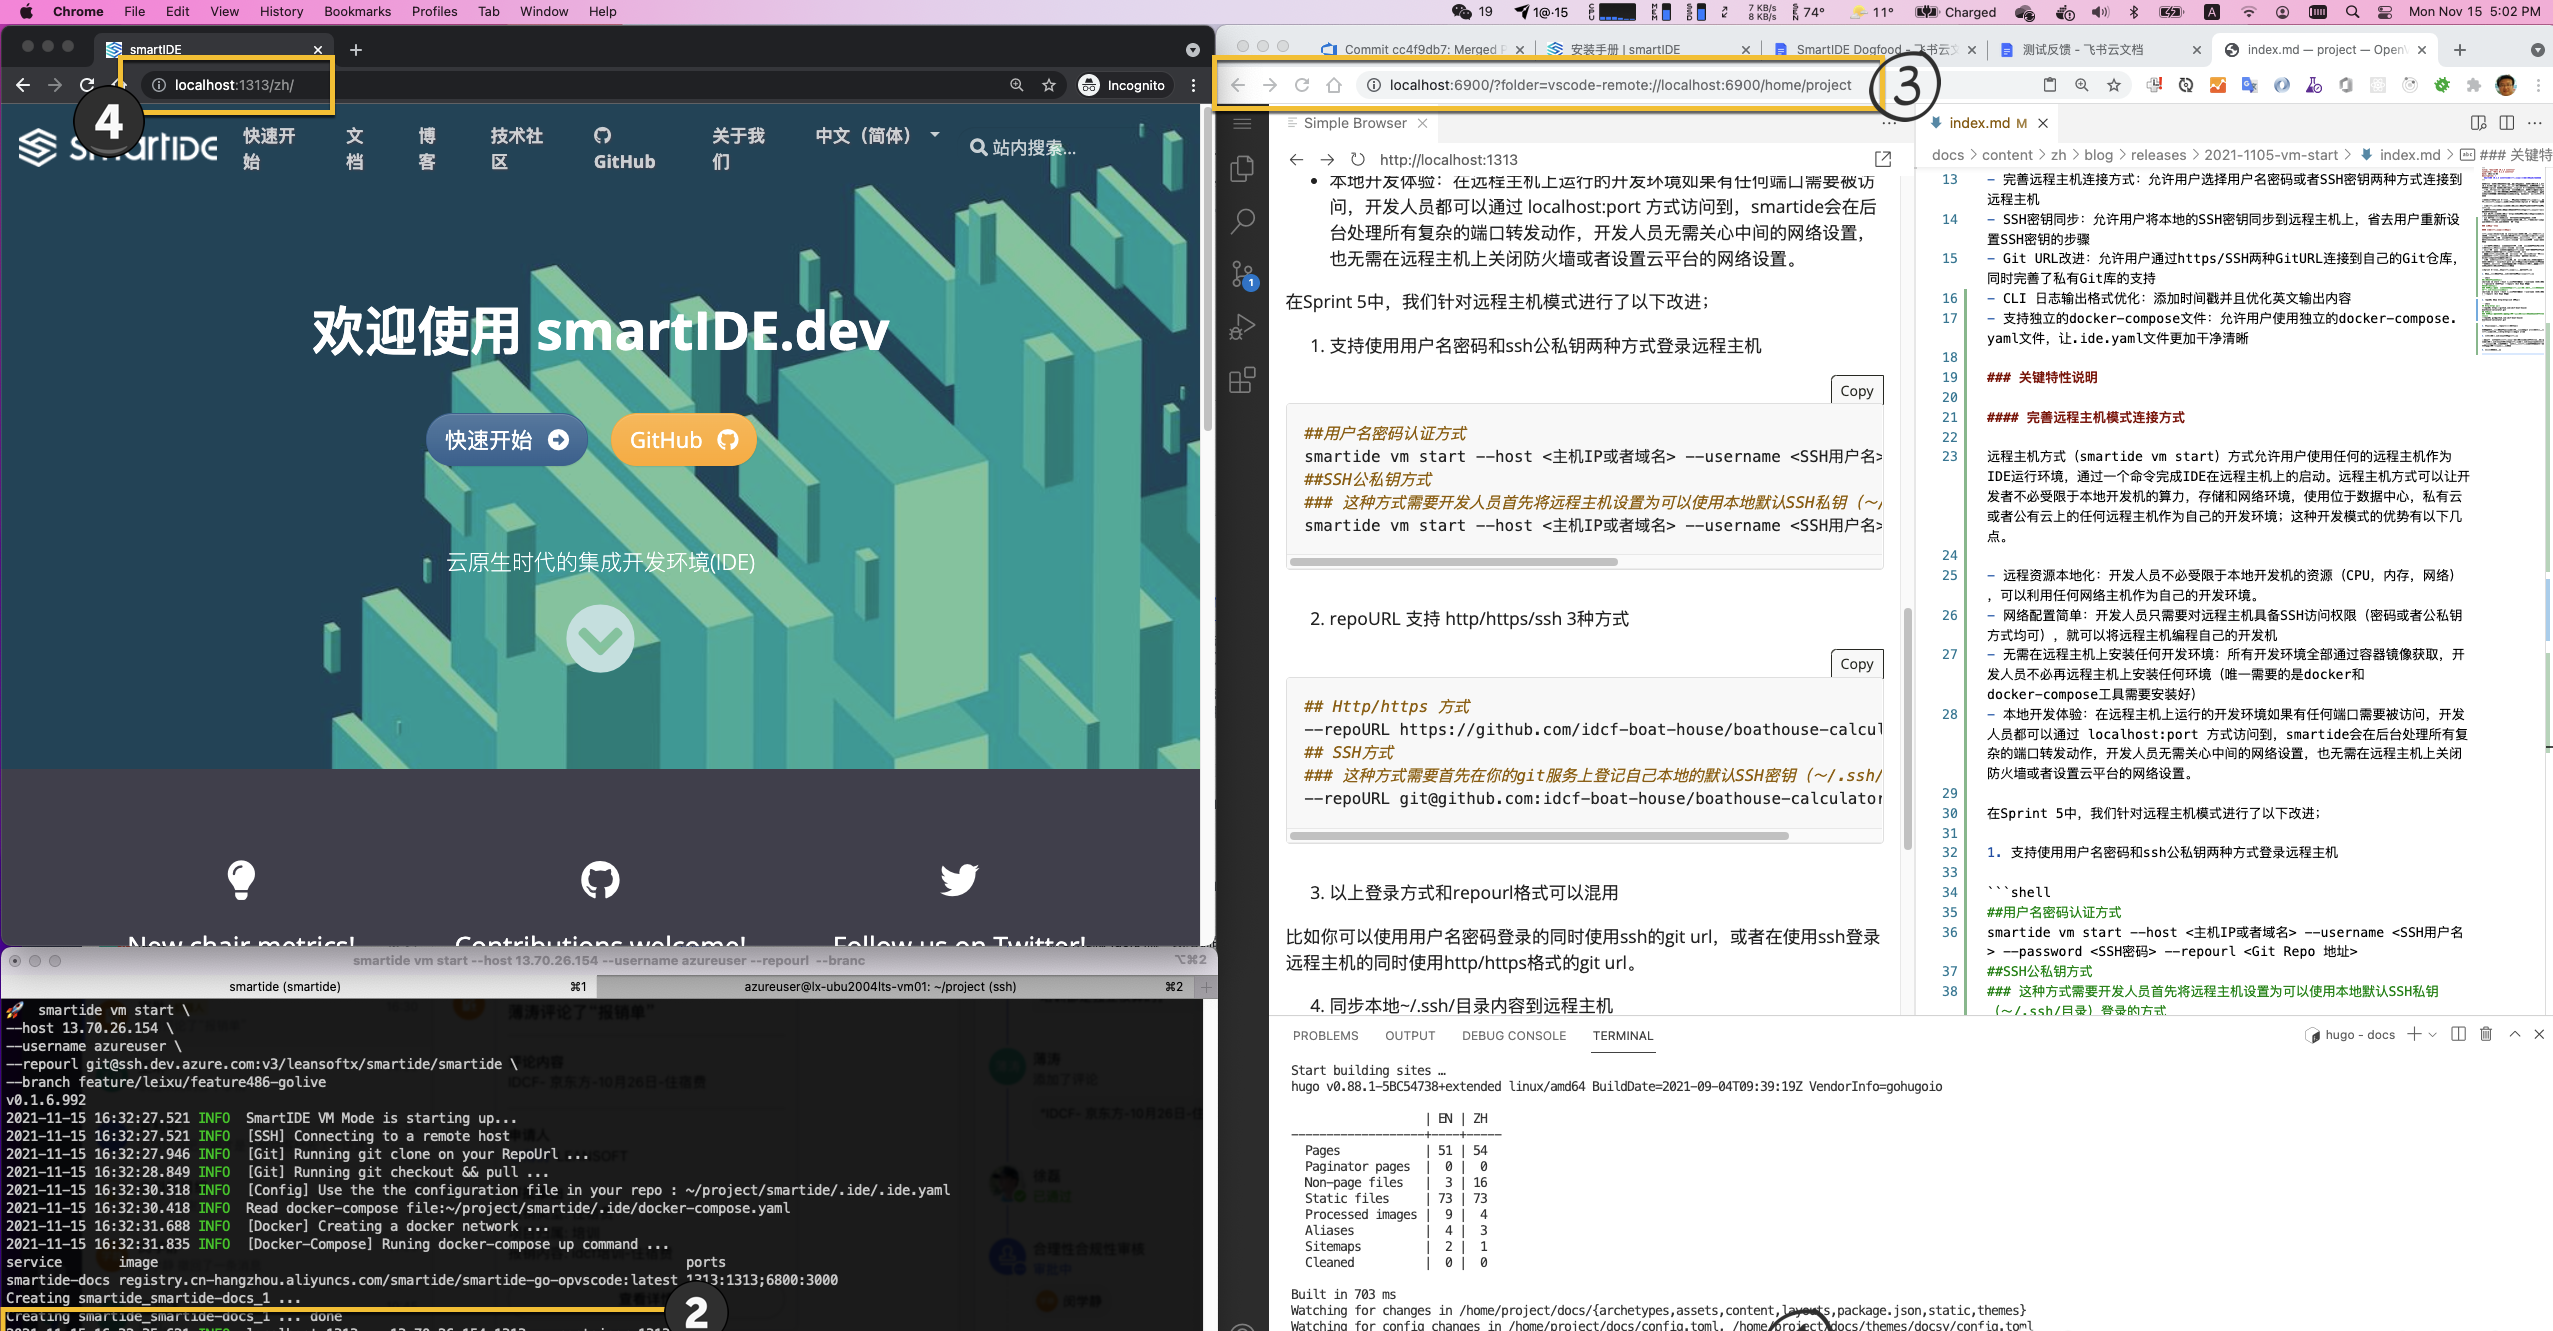Split the index.md editor right
This screenshot has height=1331, width=2553.
[x=2506, y=123]
